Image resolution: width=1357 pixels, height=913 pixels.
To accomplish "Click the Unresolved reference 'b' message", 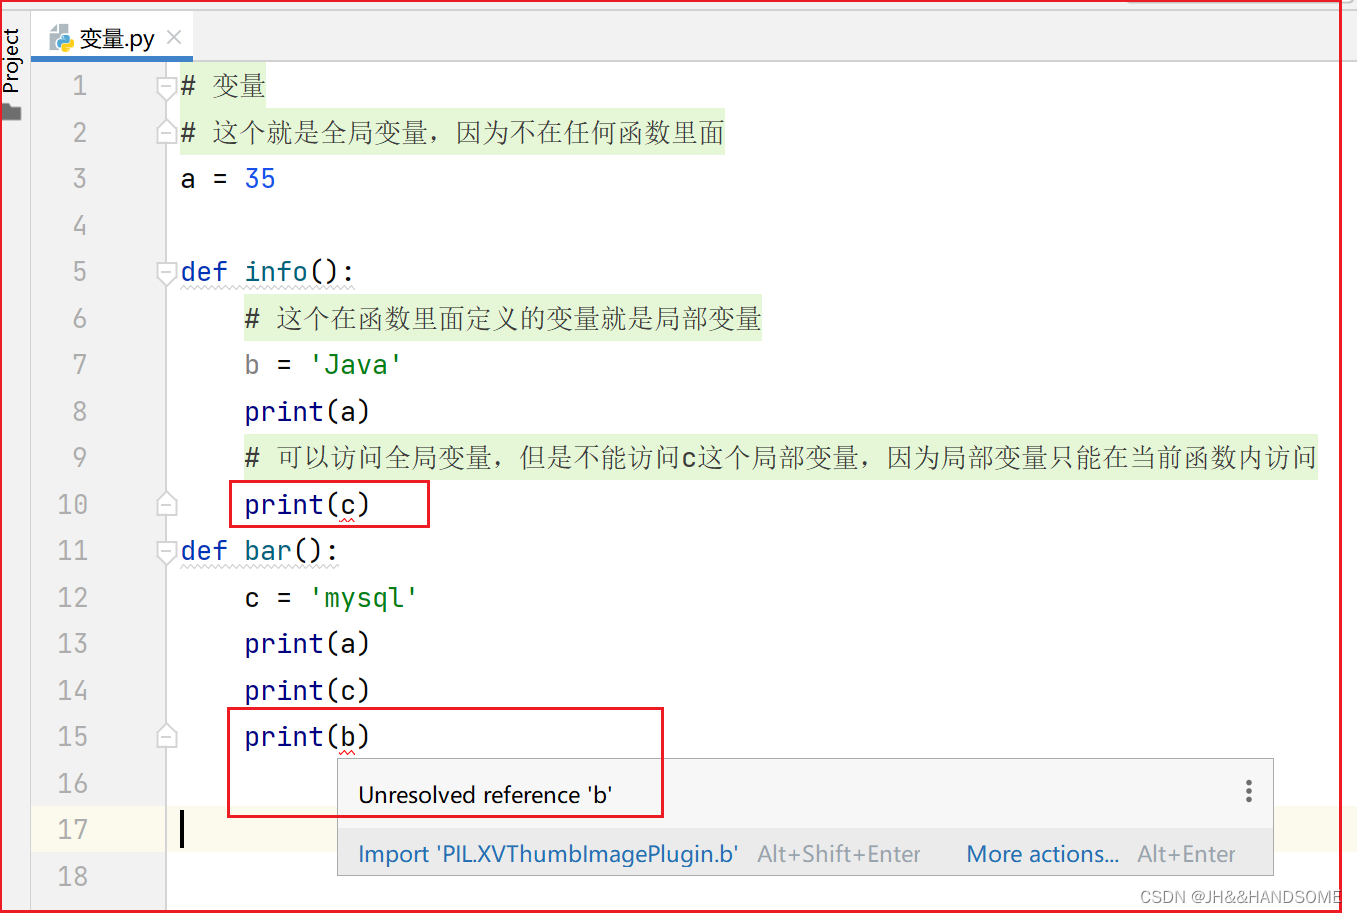I will tap(485, 795).
